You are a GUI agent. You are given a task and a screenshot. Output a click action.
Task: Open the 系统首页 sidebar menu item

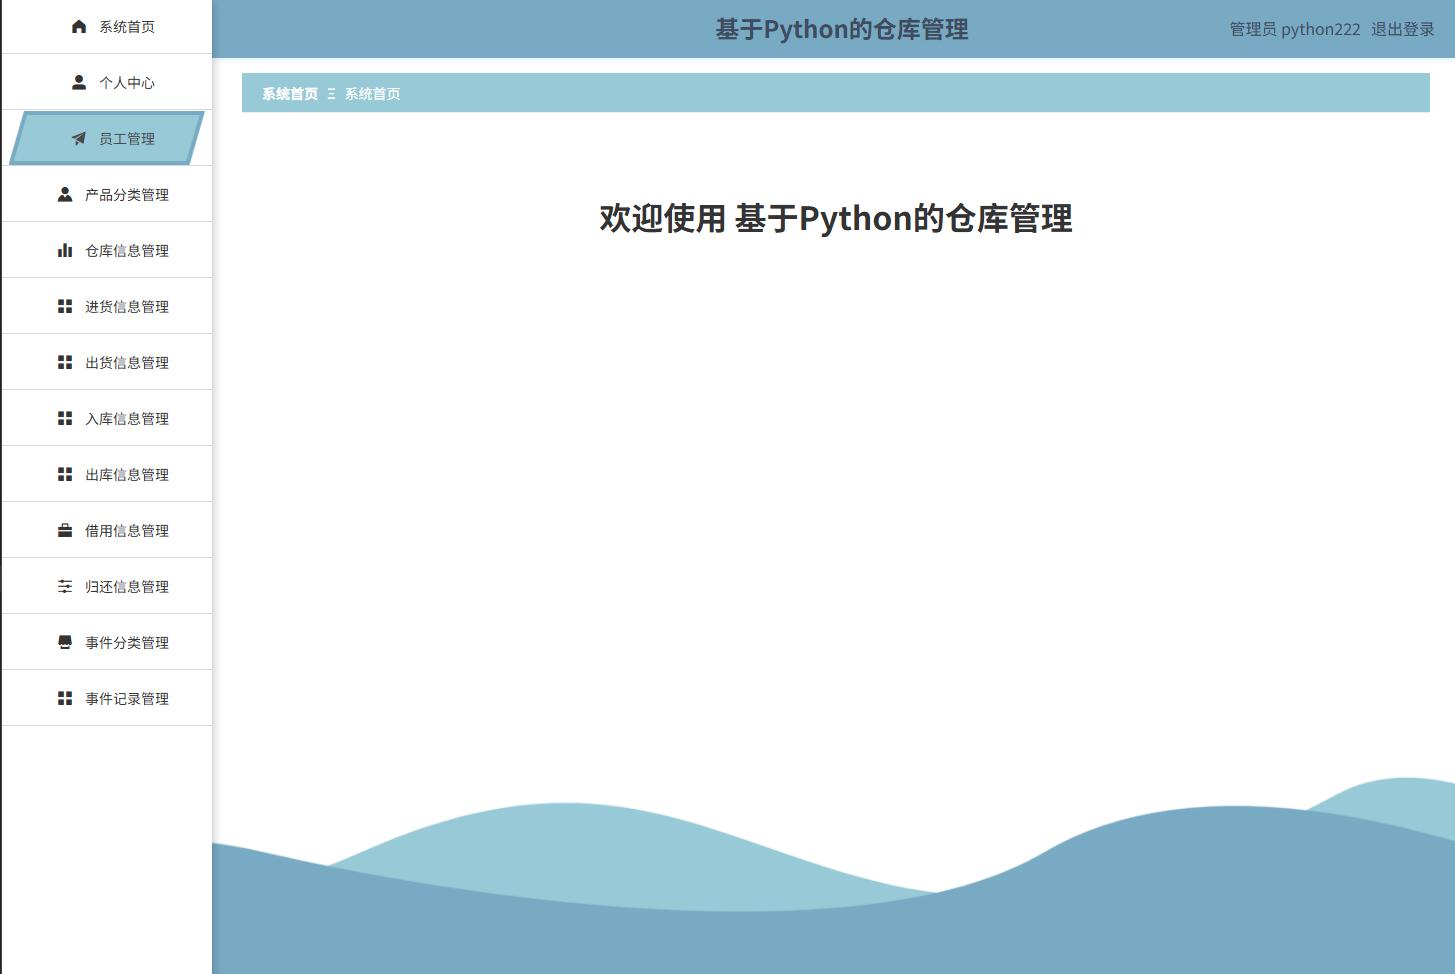[x=107, y=27]
